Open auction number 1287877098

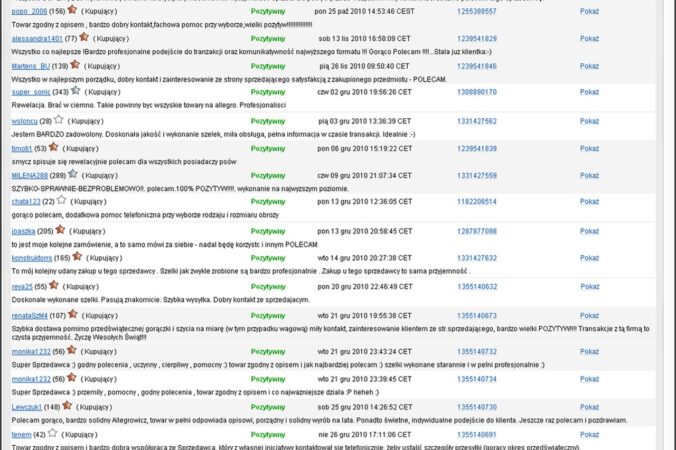(x=477, y=231)
